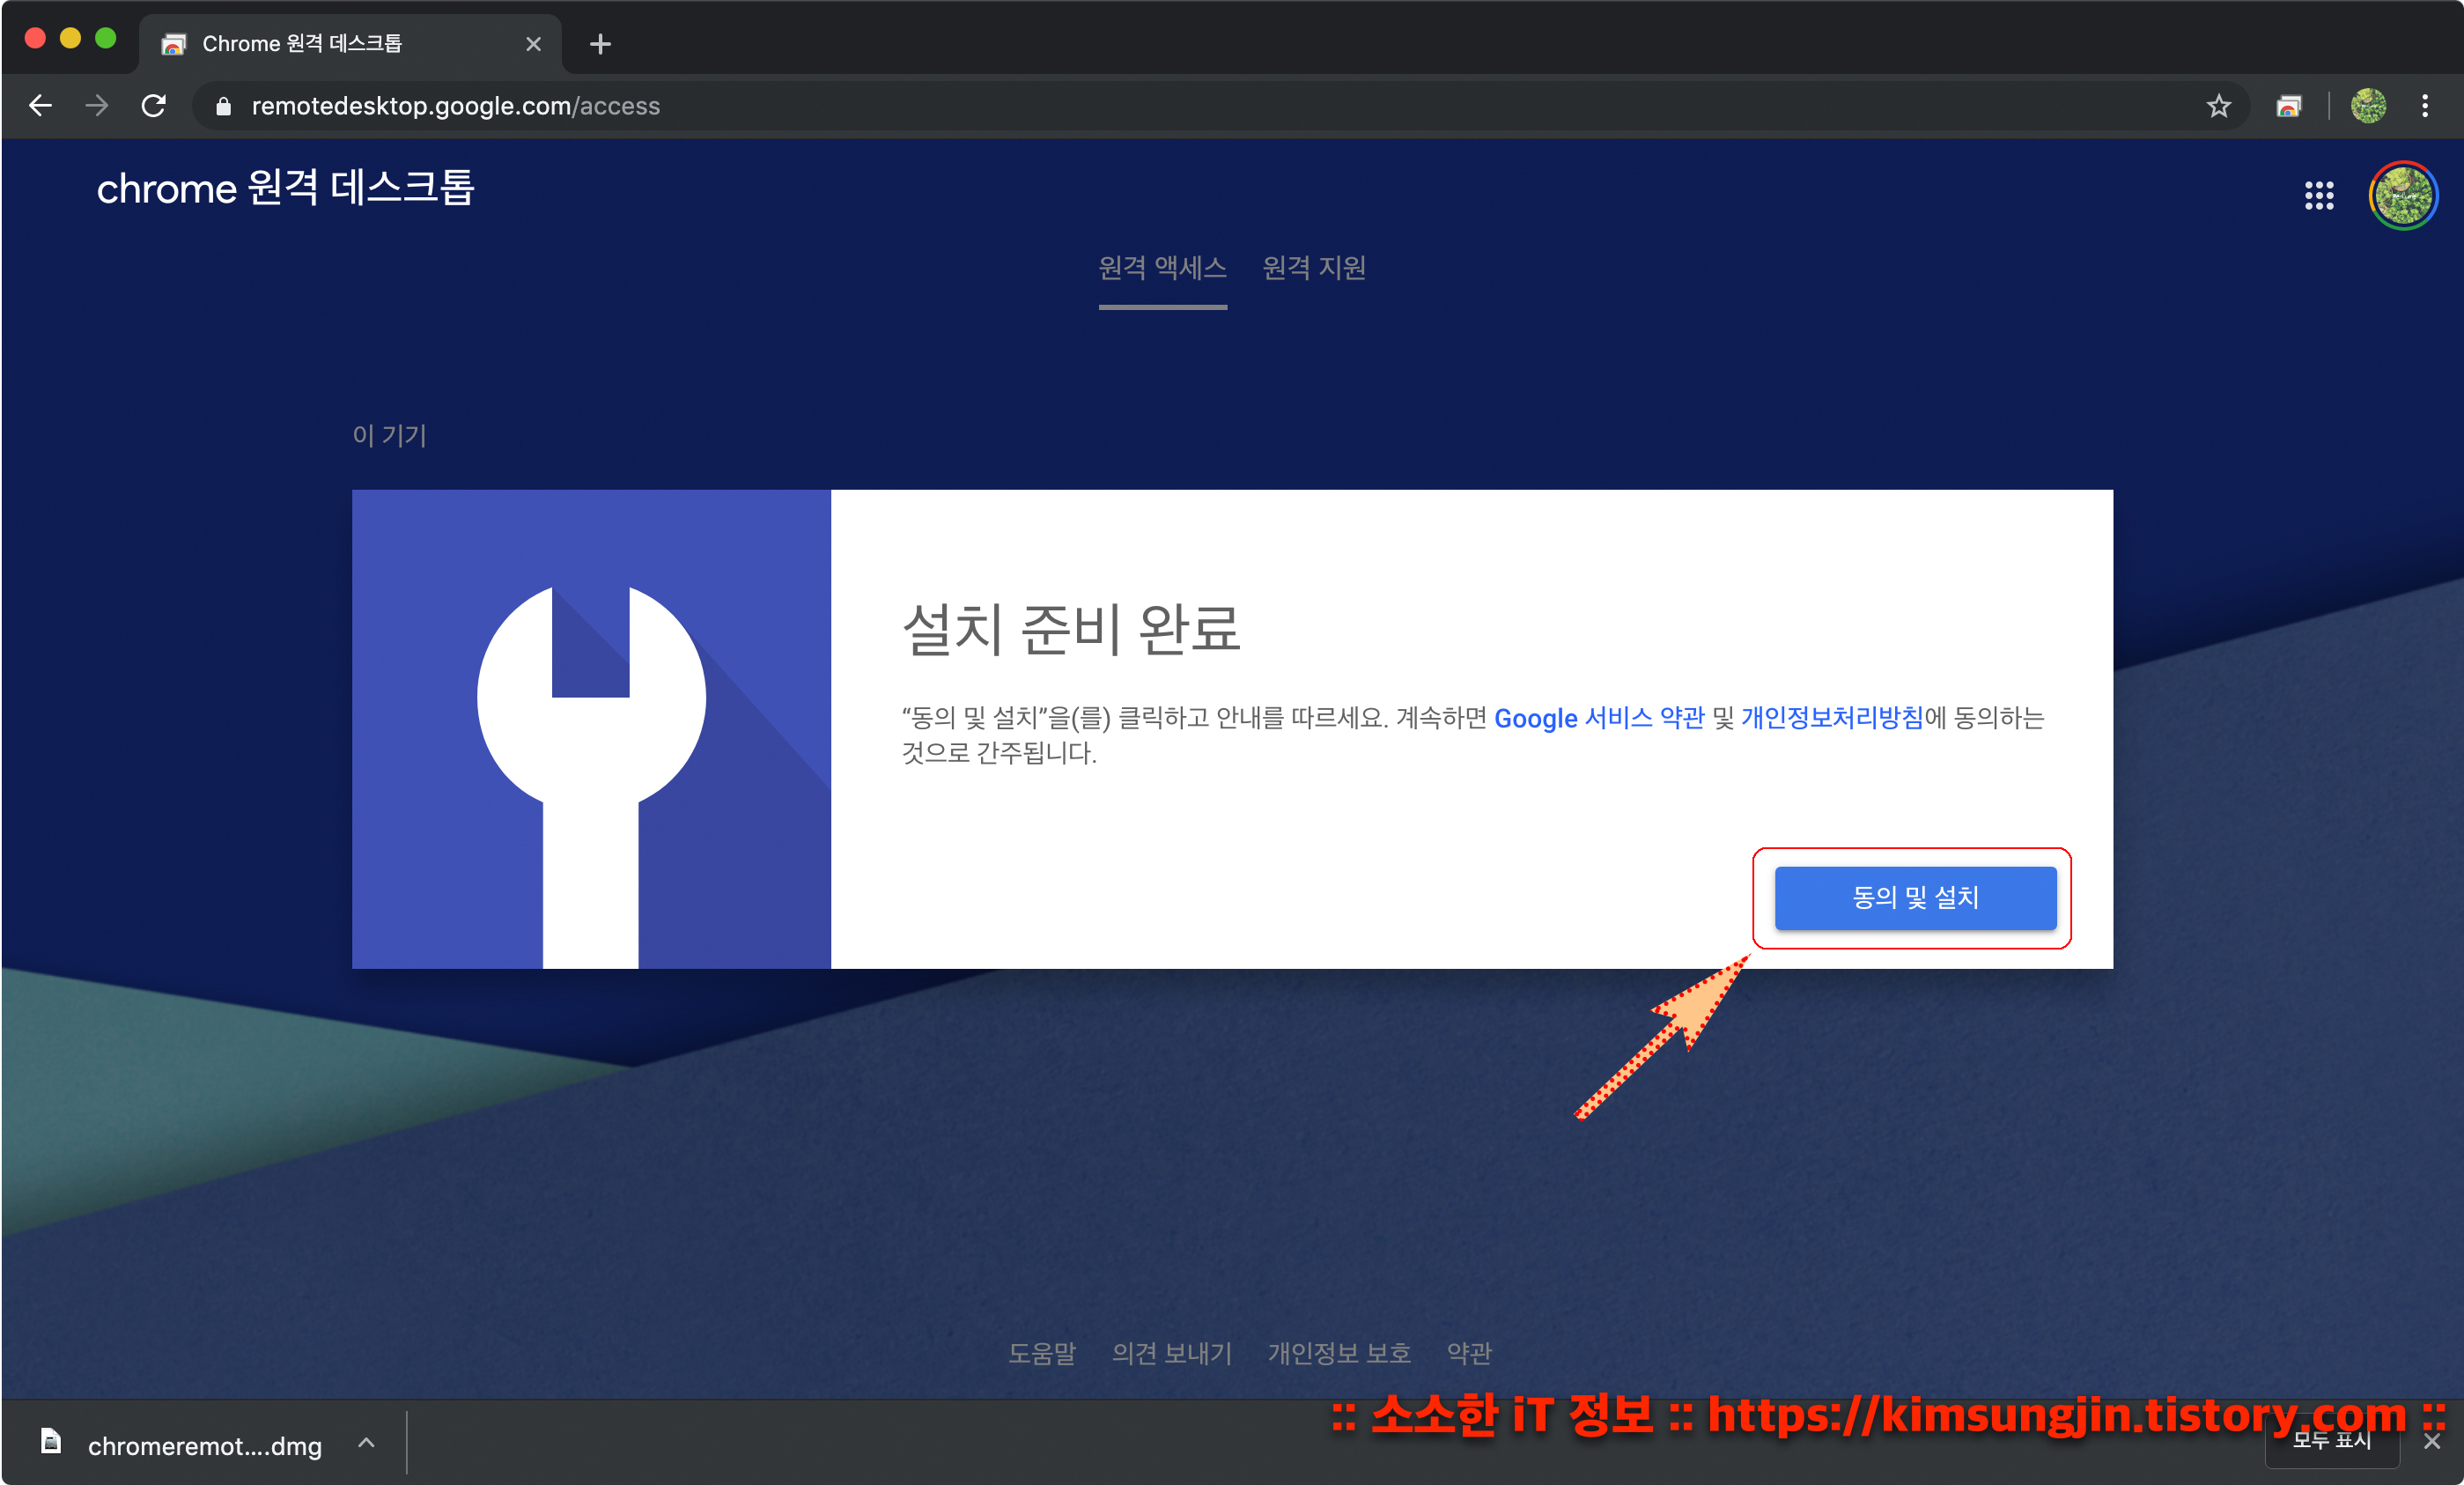This screenshot has width=2464, height=1485.
Task: Open Google 서비스 약관 link
Action: click(x=1598, y=718)
